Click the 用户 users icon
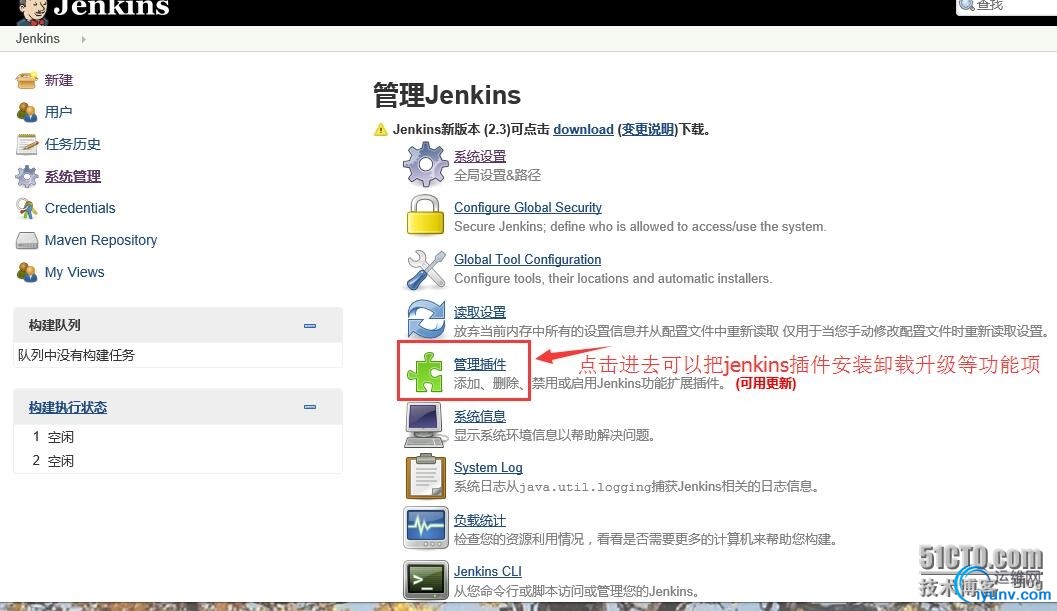This screenshot has height=611, width=1057. tap(27, 112)
